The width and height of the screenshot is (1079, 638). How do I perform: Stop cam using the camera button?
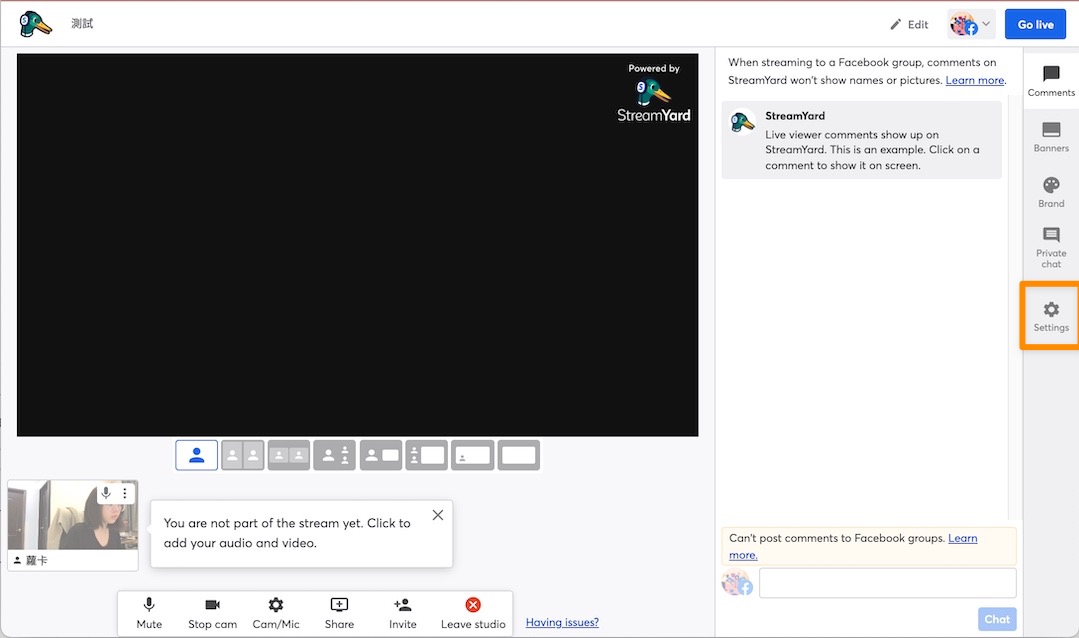pos(213,613)
